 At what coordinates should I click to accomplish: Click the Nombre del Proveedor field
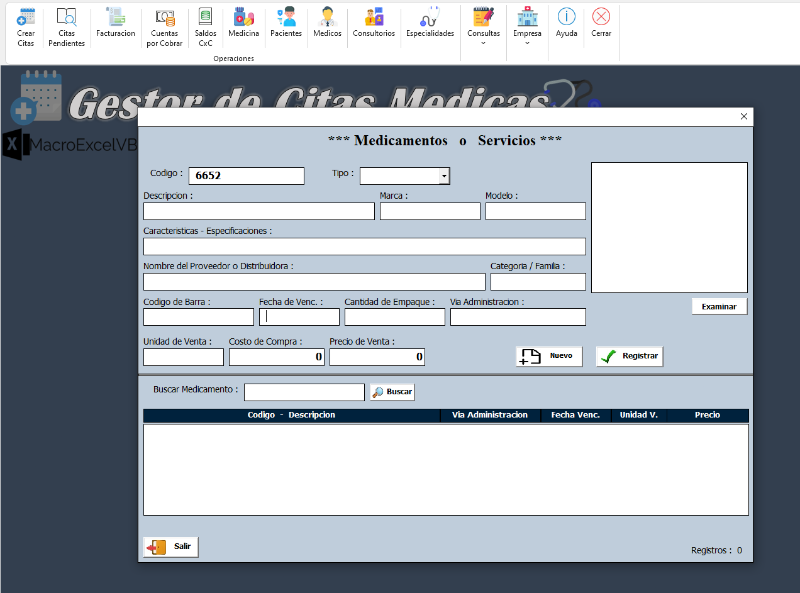pyautogui.click(x=314, y=282)
